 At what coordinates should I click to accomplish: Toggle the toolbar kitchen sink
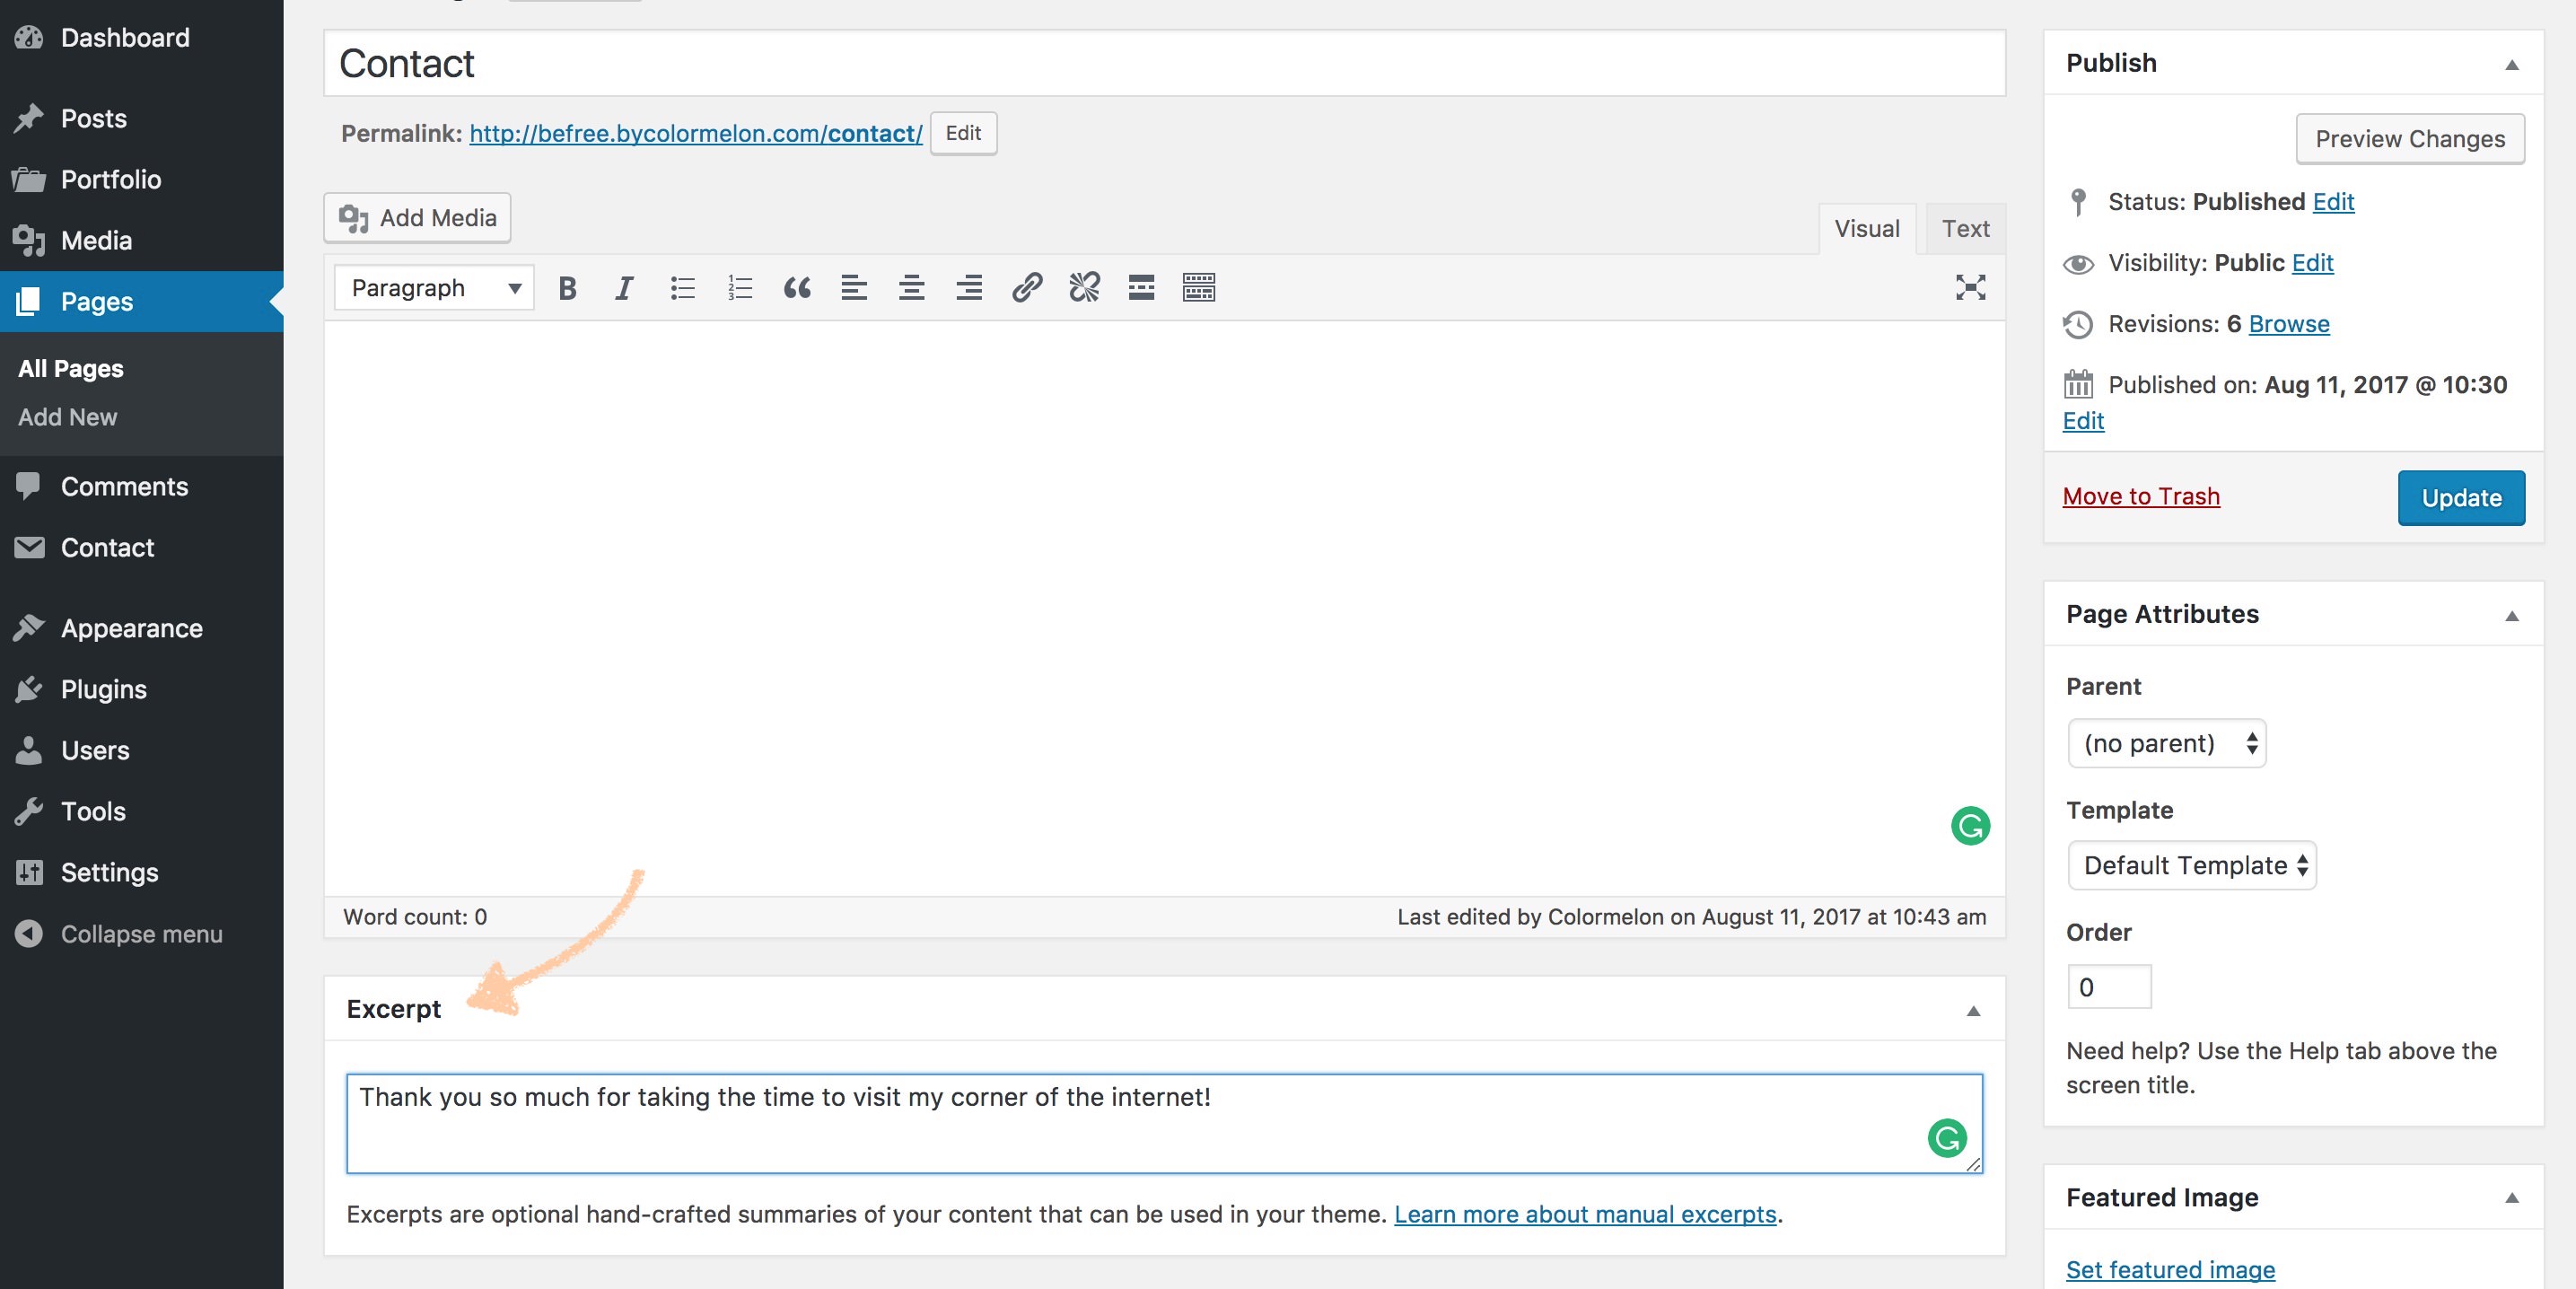1199,288
